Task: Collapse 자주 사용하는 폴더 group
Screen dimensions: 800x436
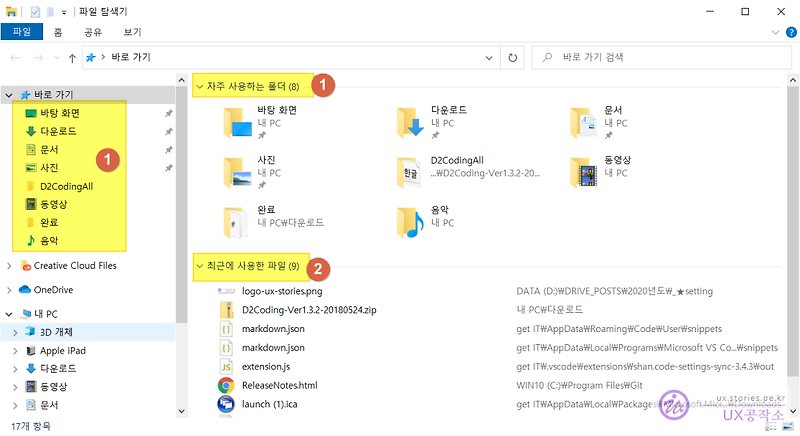Action: (x=200, y=87)
